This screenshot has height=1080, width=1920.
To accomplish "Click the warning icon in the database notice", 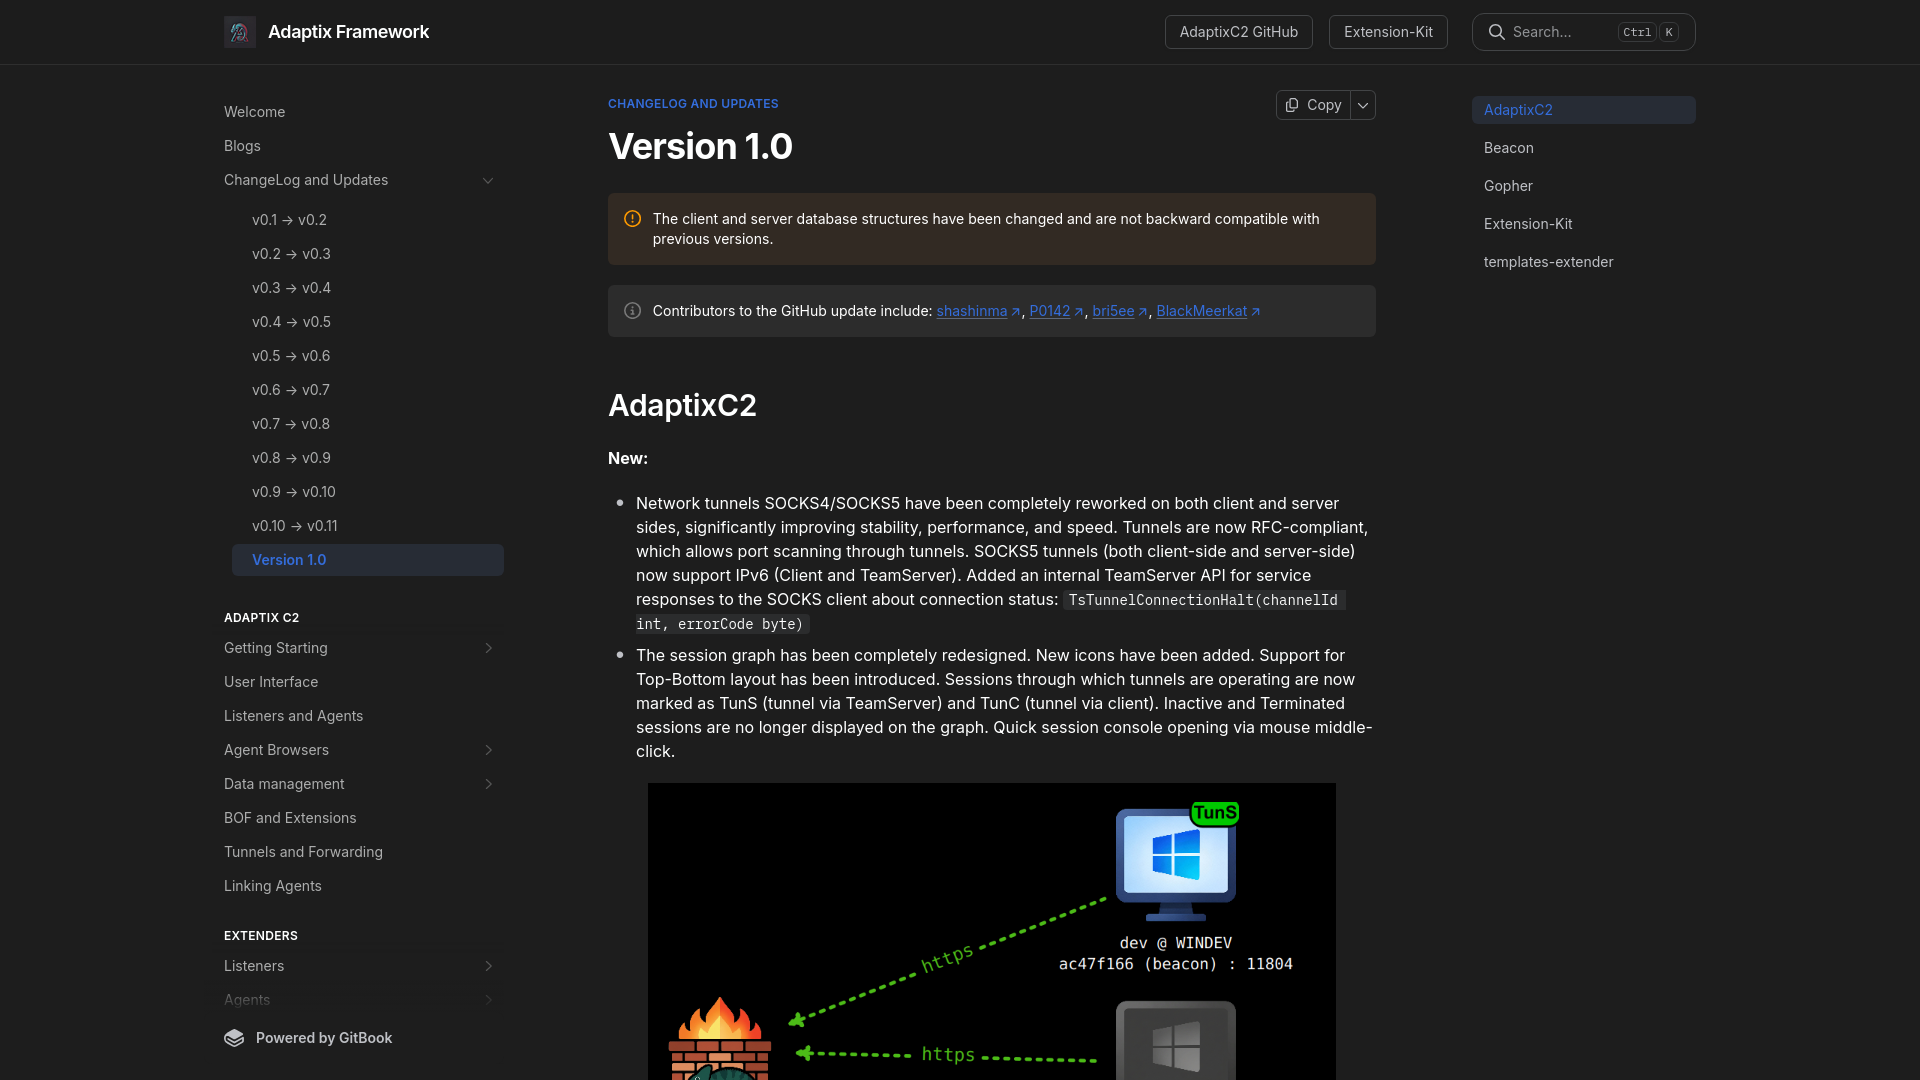I will click(x=631, y=217).
